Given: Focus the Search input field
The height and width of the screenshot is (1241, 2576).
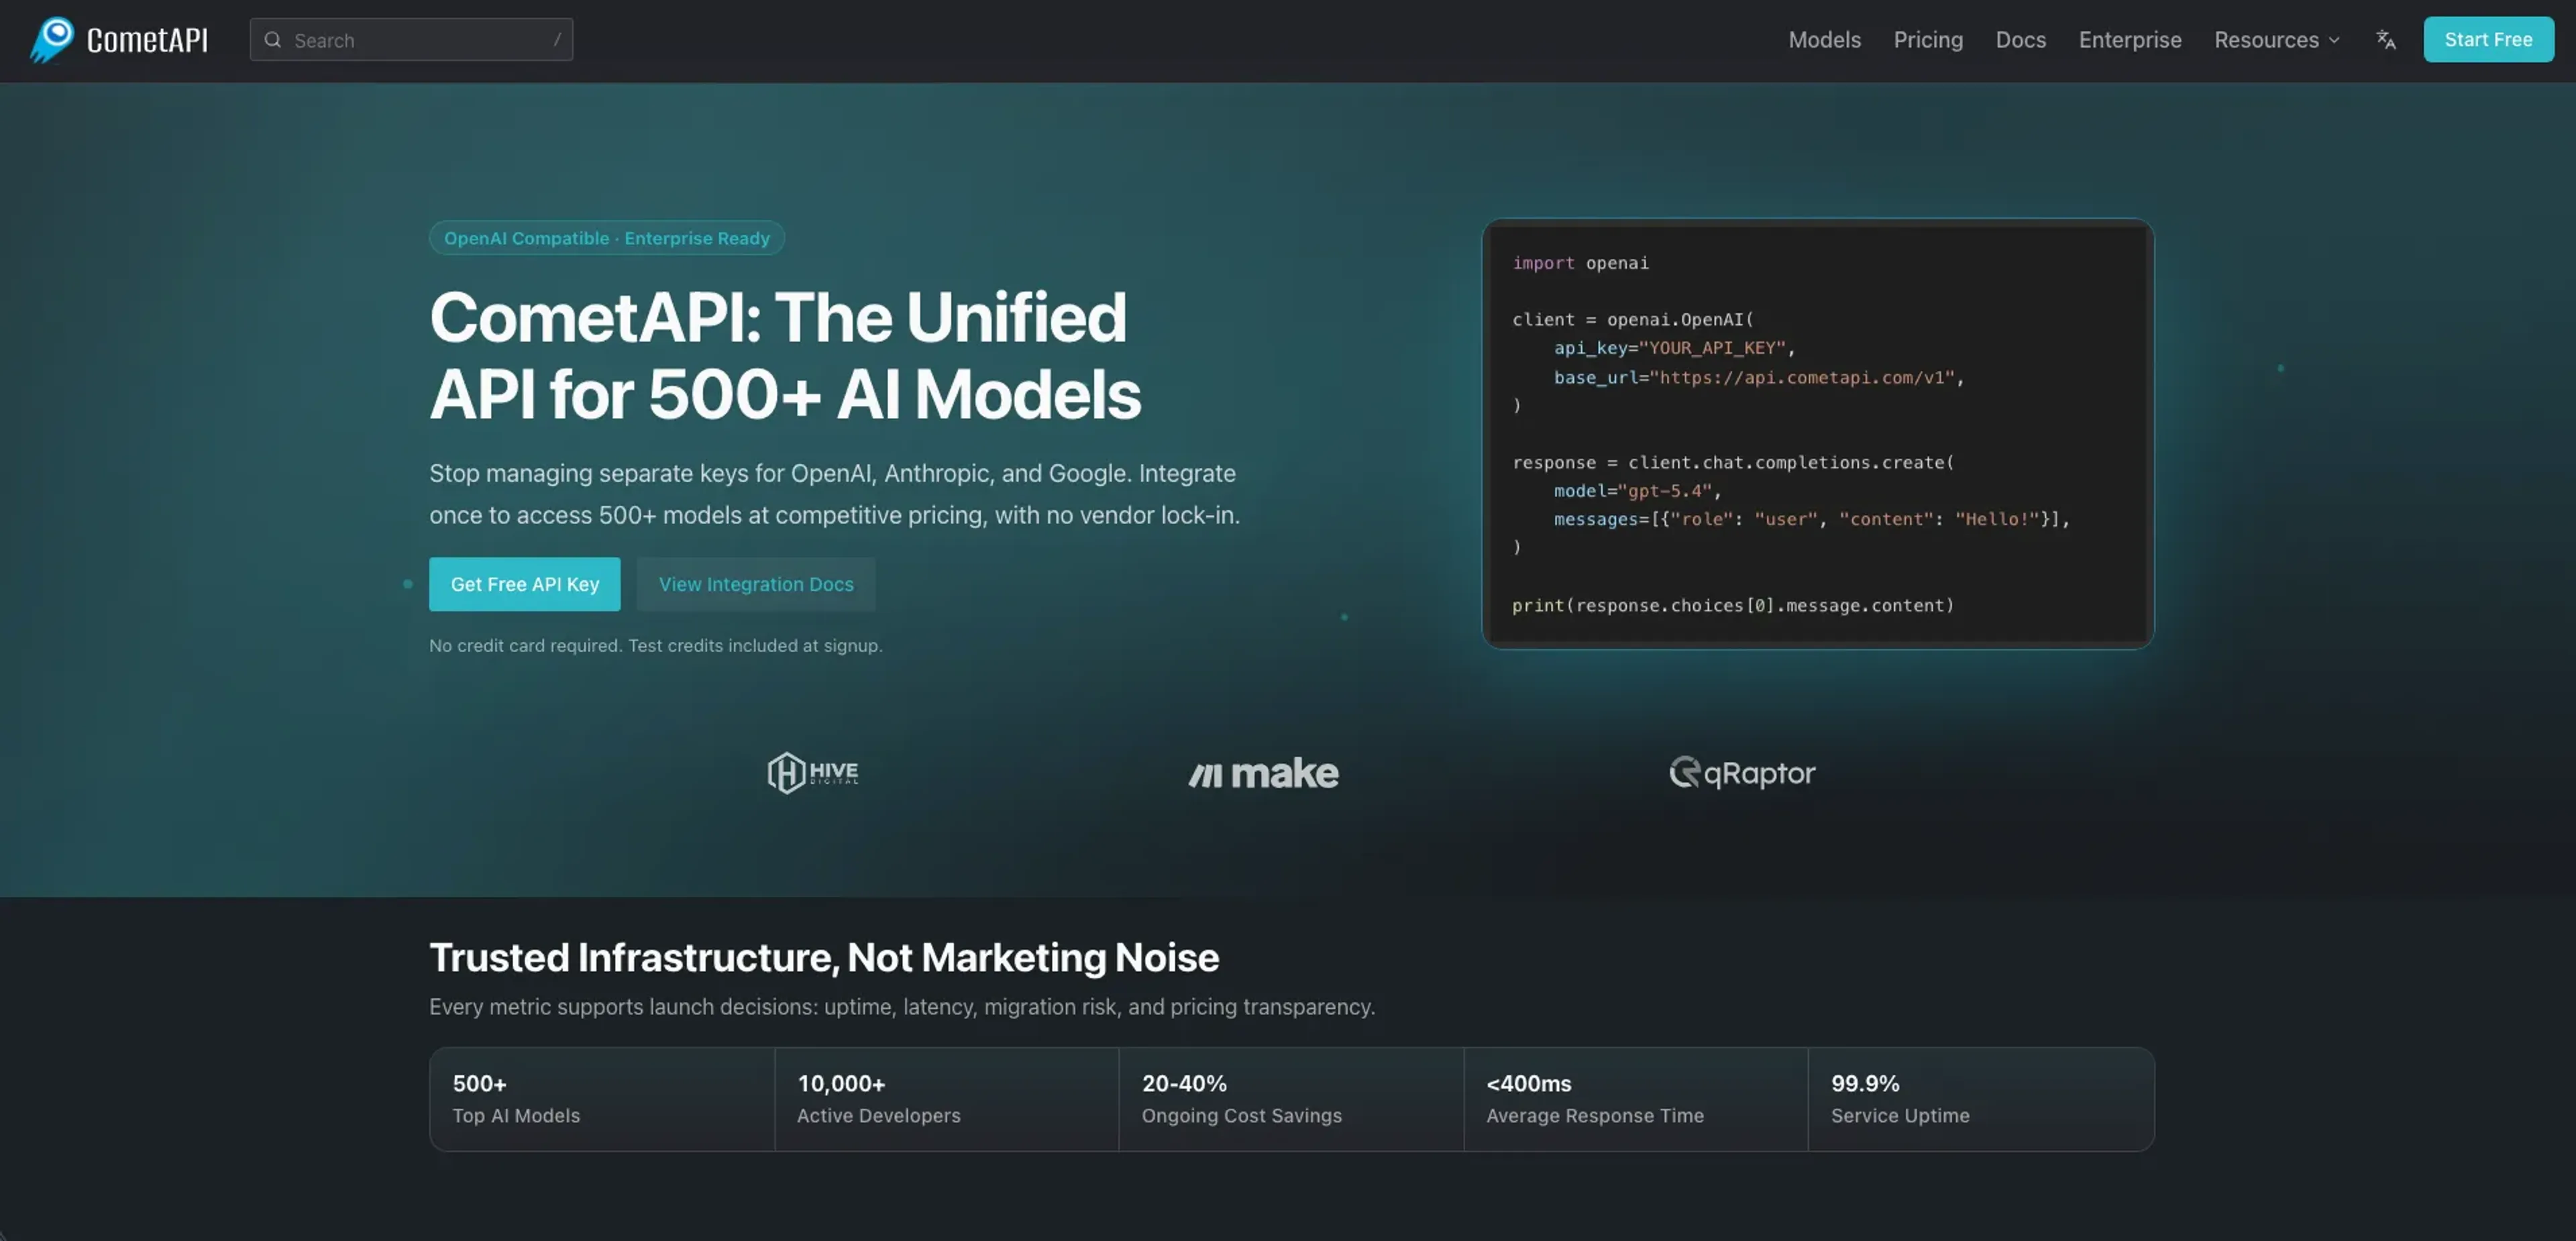Looking at the screenshot, I should (x=411, y=40).
